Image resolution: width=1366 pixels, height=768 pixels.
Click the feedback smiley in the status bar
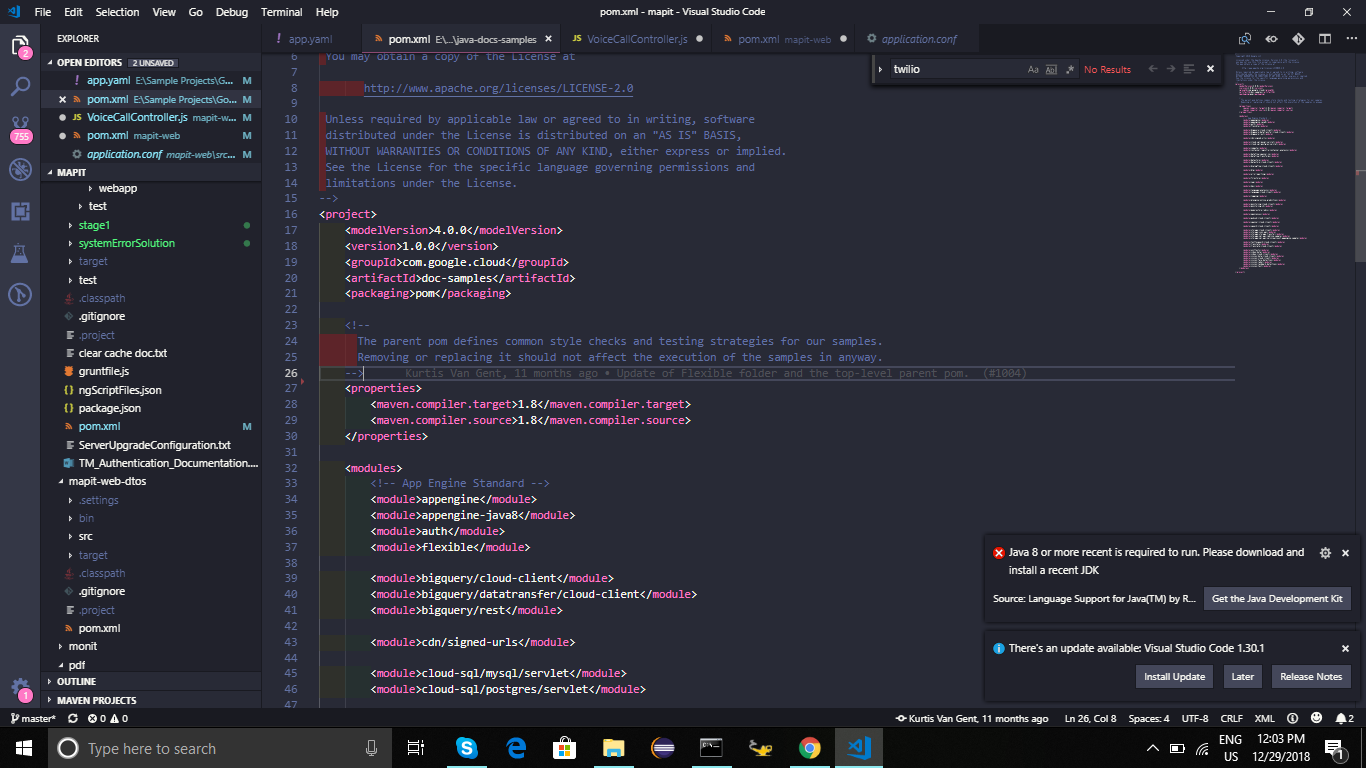[1316, 718]
